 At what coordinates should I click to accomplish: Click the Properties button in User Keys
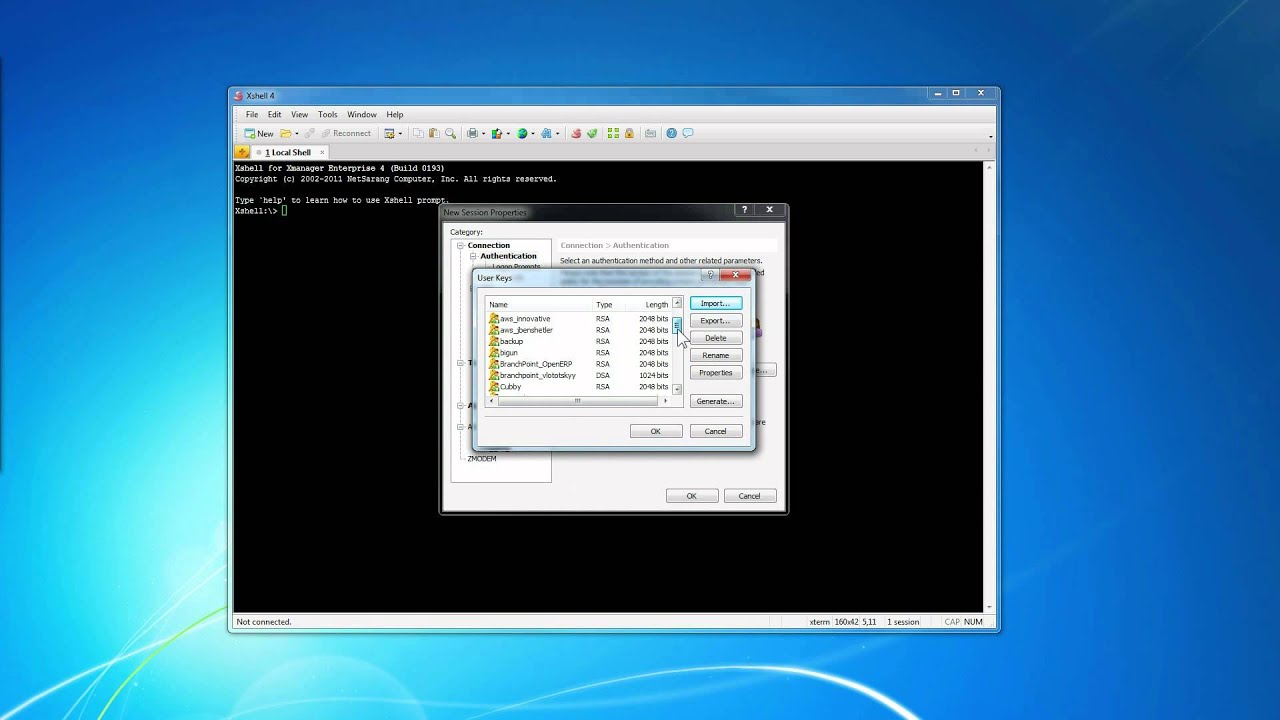pyautogui.click(x=716, y=373)
